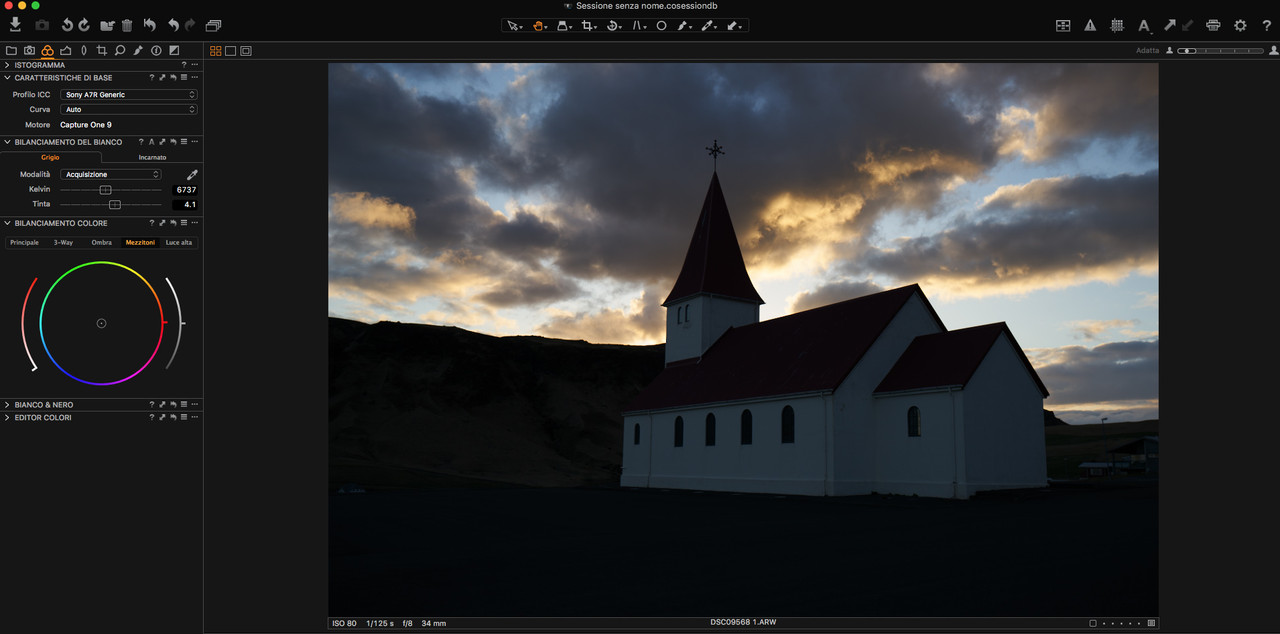The width and height of the screenshot is (1280, 634).
Task: Open the Library folder tool tab
Action: [11, 50]
